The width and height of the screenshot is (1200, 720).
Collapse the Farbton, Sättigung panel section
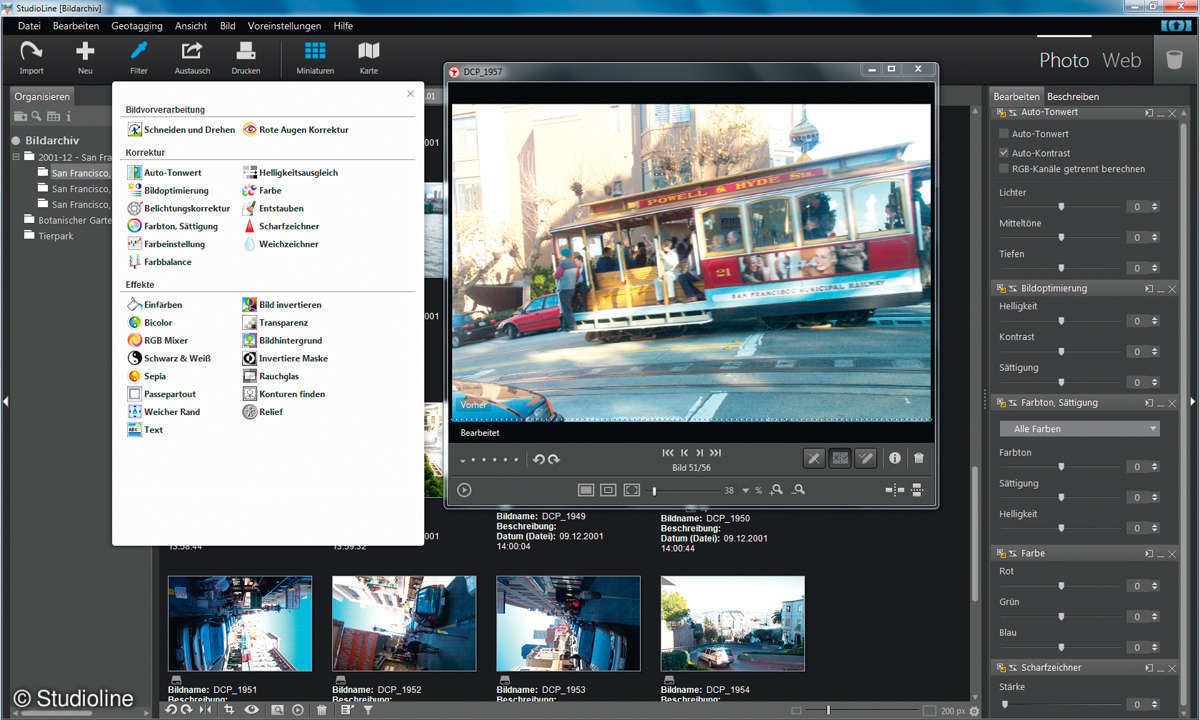click(x=1161, y=403)
